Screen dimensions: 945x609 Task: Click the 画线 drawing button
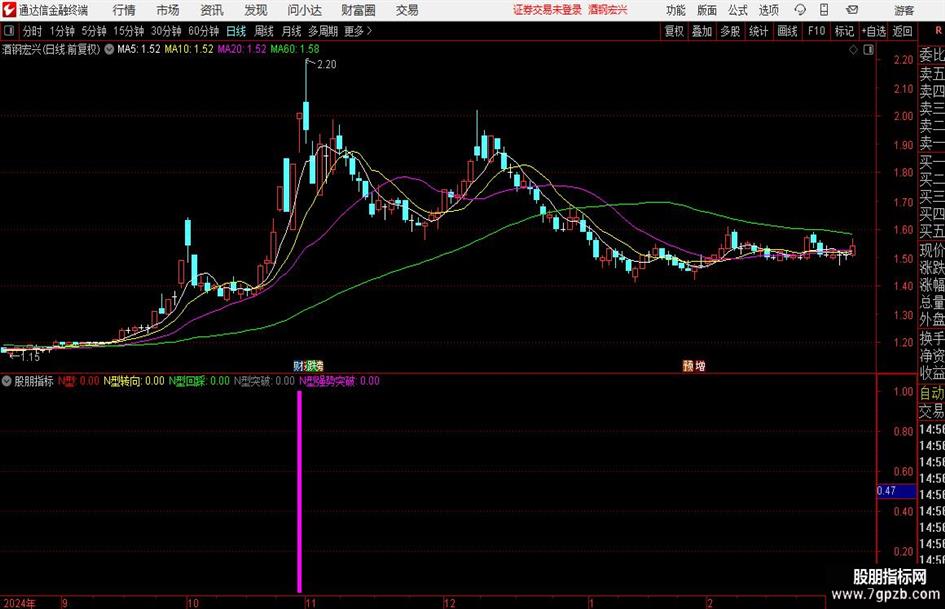pyautogui.click(x=787, y=31)
